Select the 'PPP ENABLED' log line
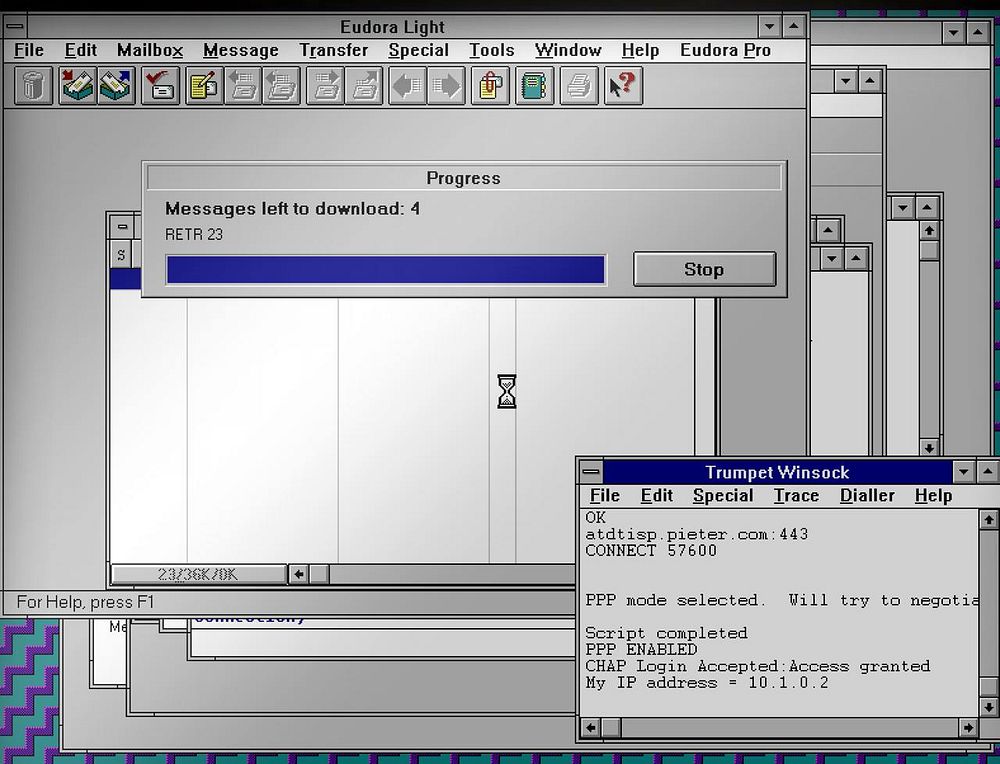The image size is (1000, 764). (641, 650)
